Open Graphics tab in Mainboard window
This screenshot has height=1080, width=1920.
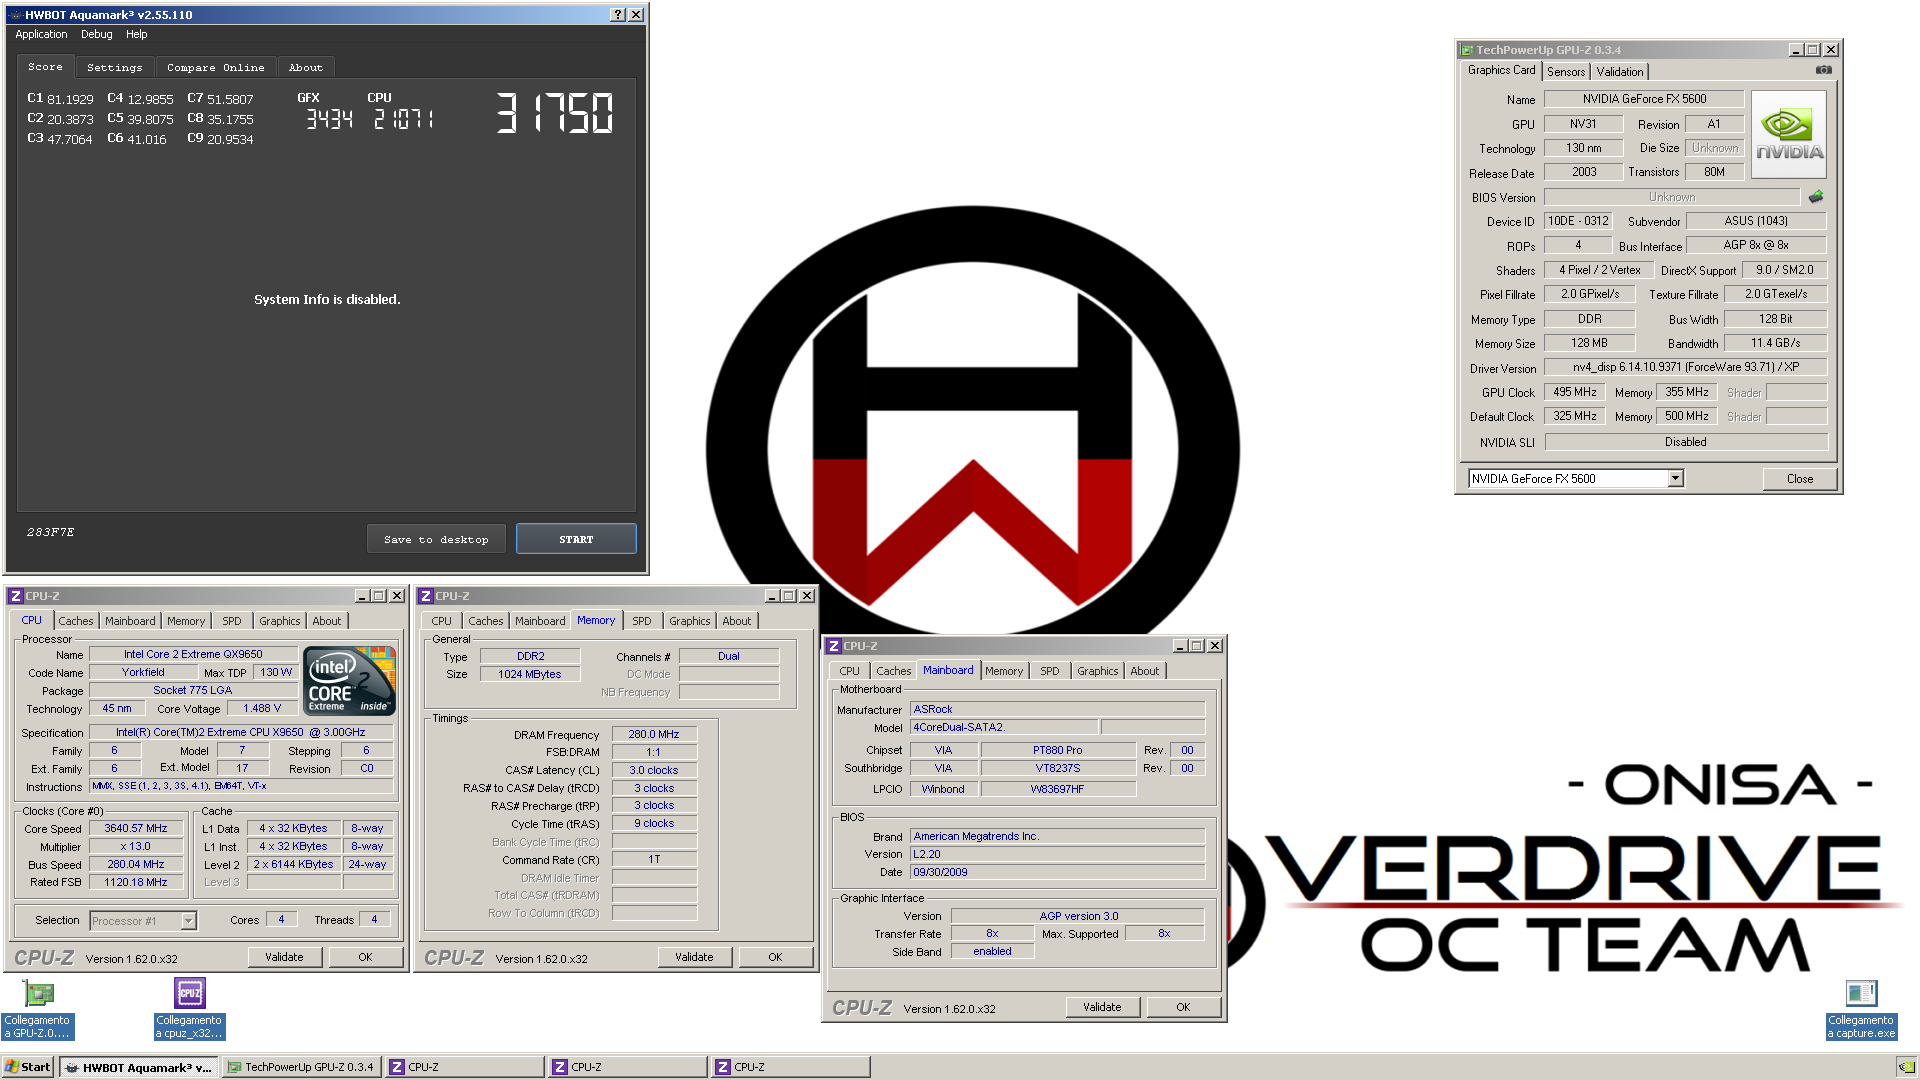1098,671
